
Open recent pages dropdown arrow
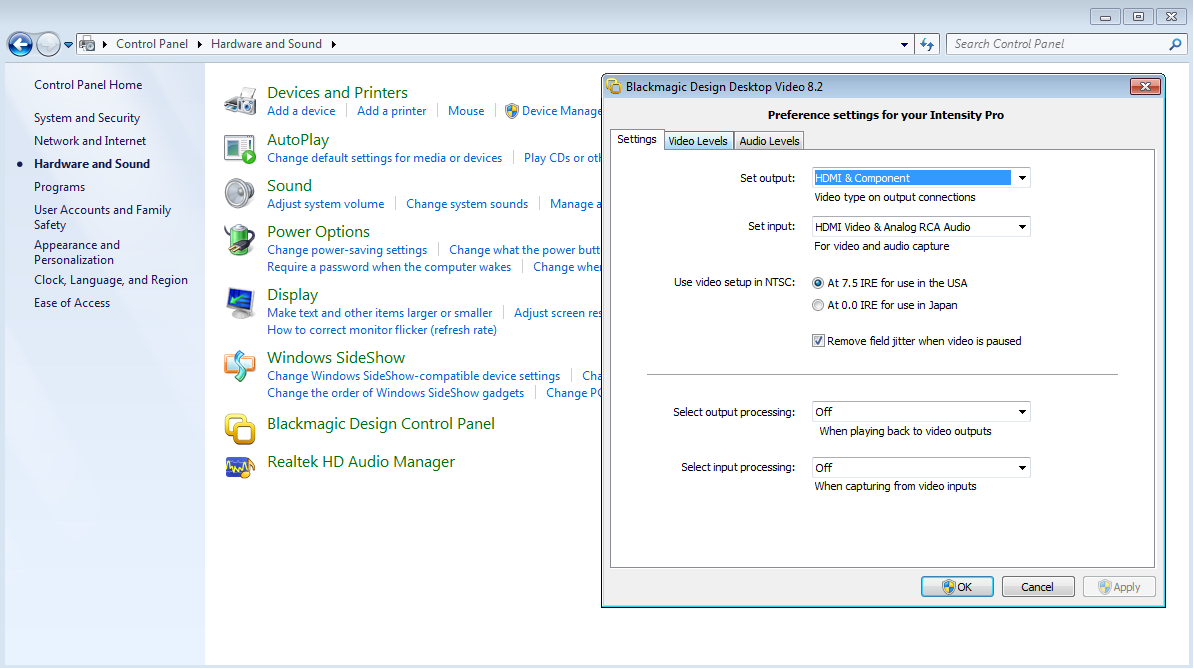[x=69, y=44]
